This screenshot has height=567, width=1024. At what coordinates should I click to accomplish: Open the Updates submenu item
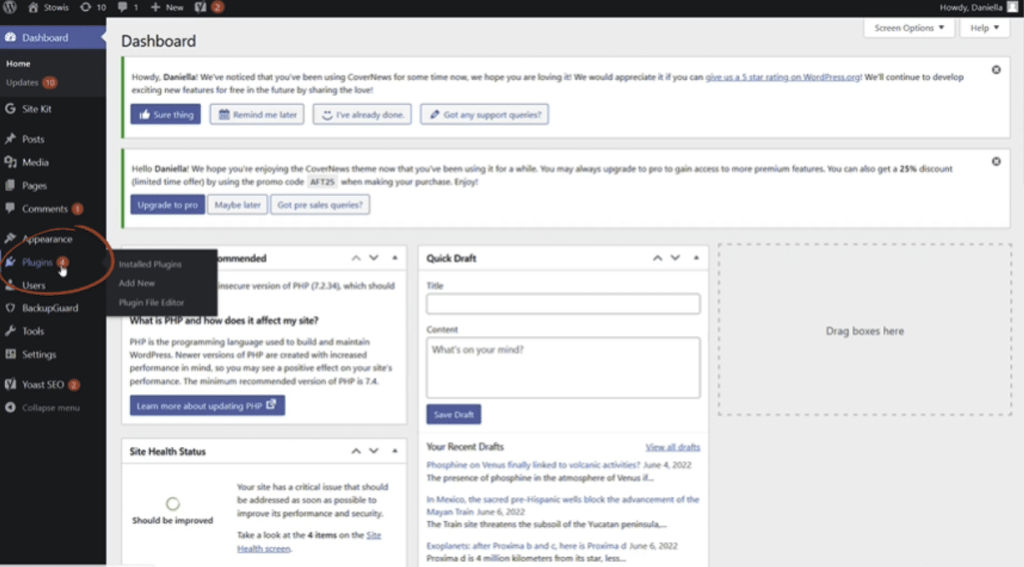31,82
